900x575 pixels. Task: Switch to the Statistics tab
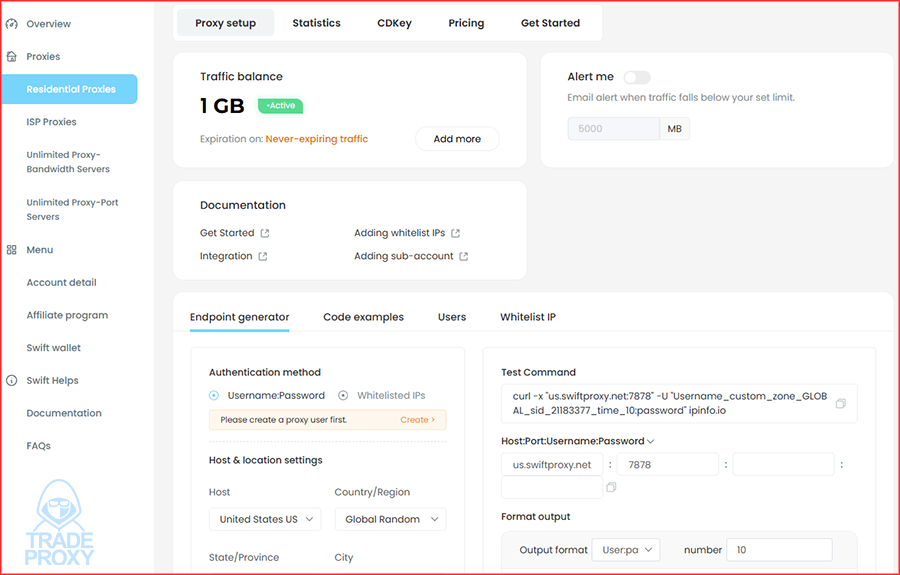point(316,23)
